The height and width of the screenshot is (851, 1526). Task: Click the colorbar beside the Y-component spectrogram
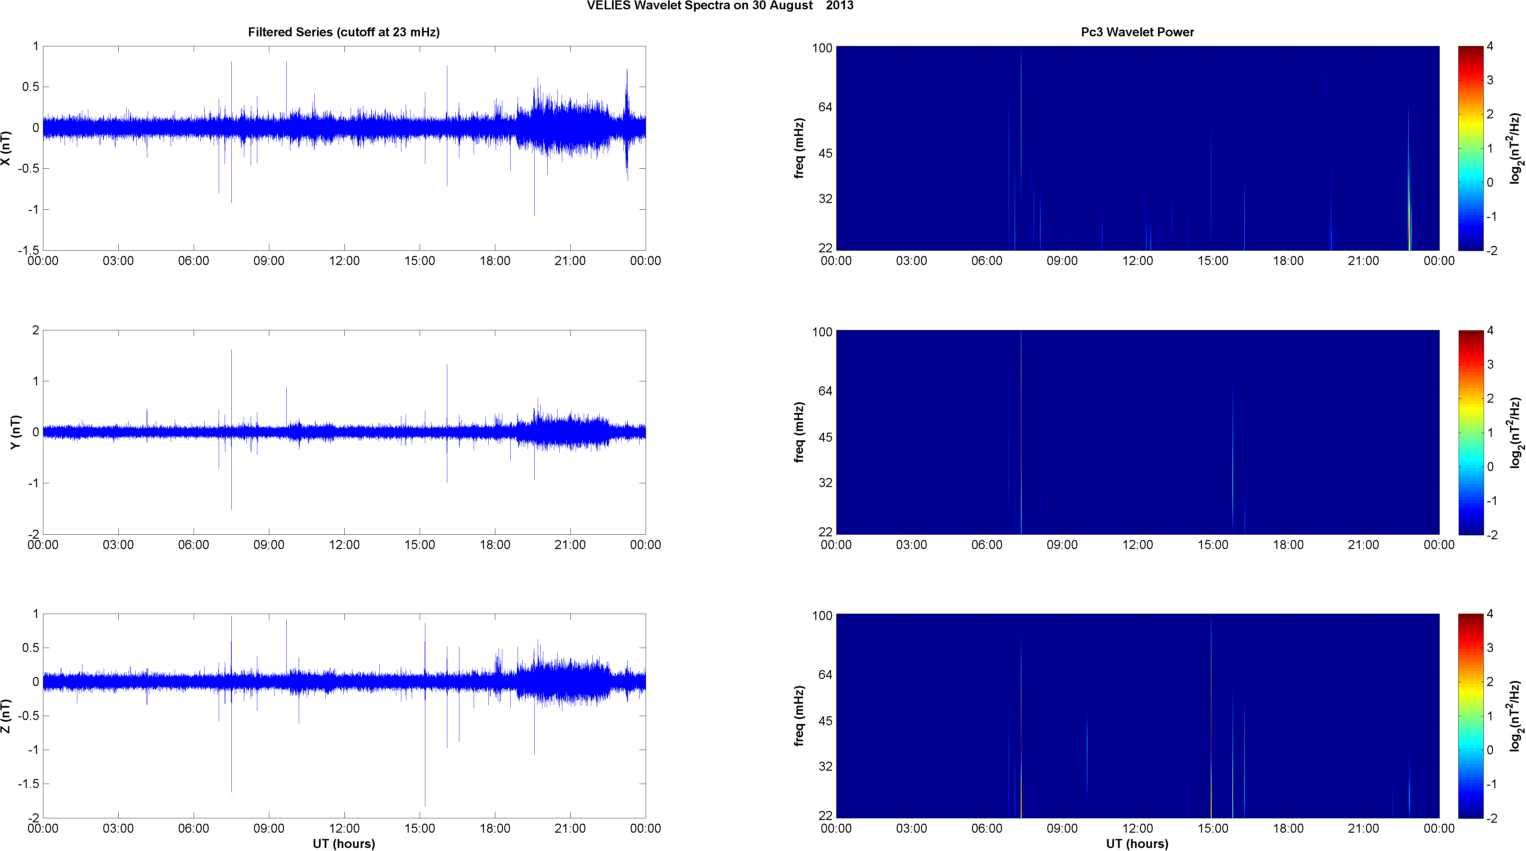point(1470,432)
